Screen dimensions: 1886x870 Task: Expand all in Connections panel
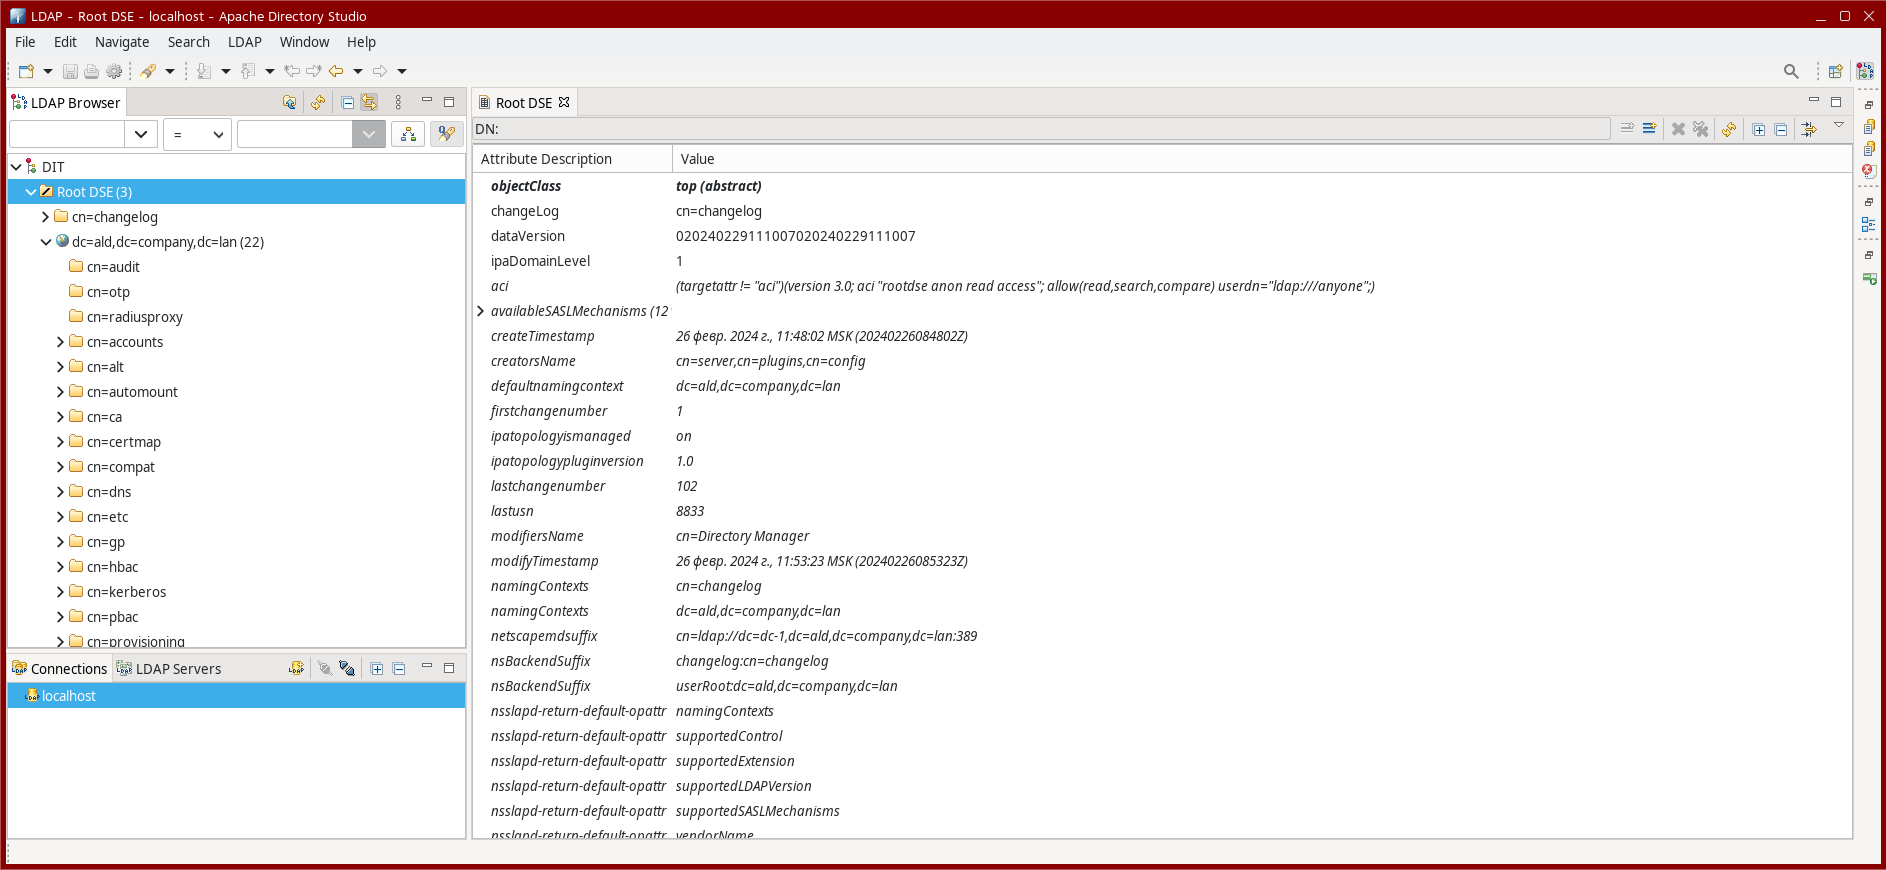(x=377, y=668)
